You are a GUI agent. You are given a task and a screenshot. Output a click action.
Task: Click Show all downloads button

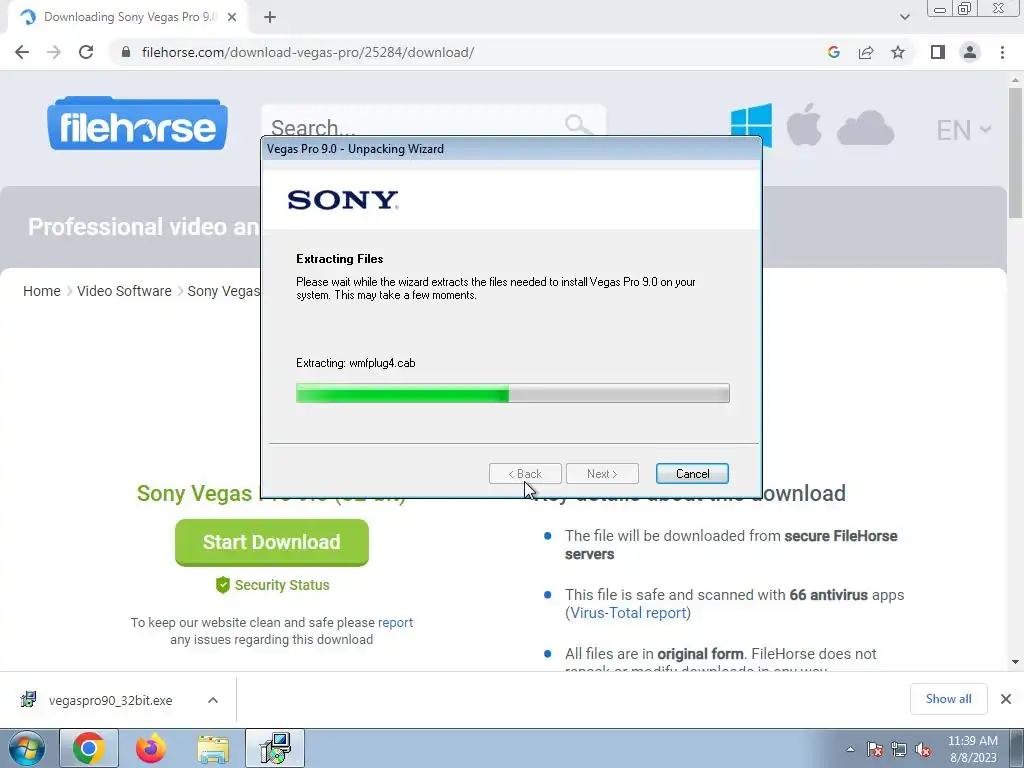point(948,699)
